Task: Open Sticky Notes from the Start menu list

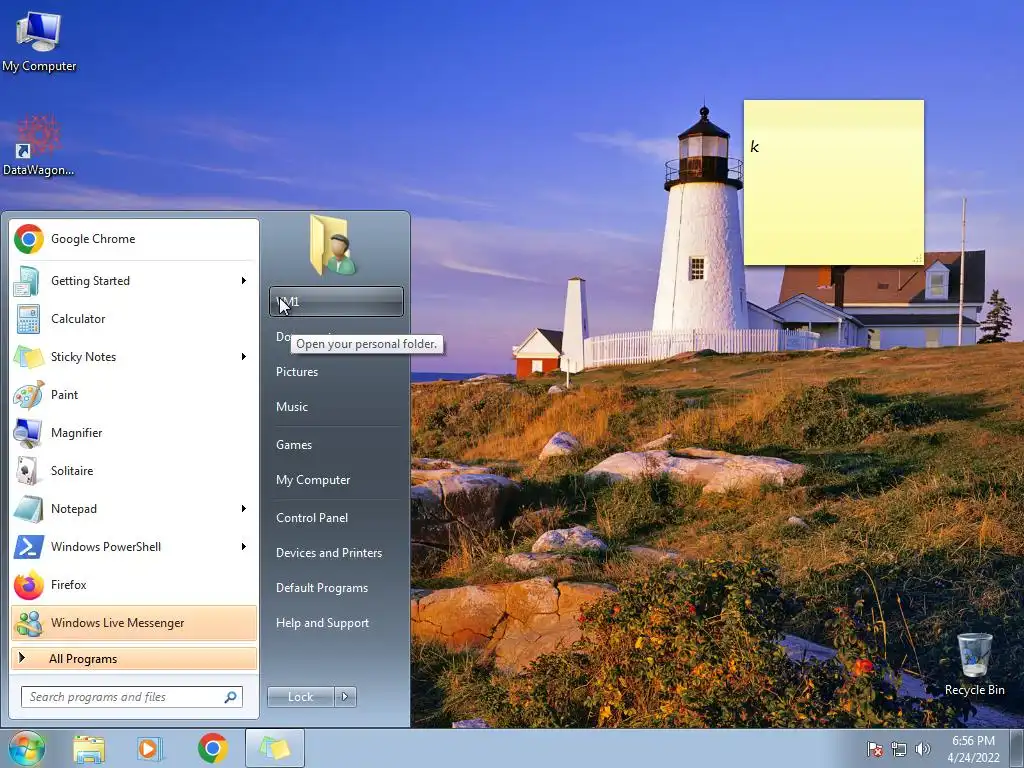Action: pos(134,357)
